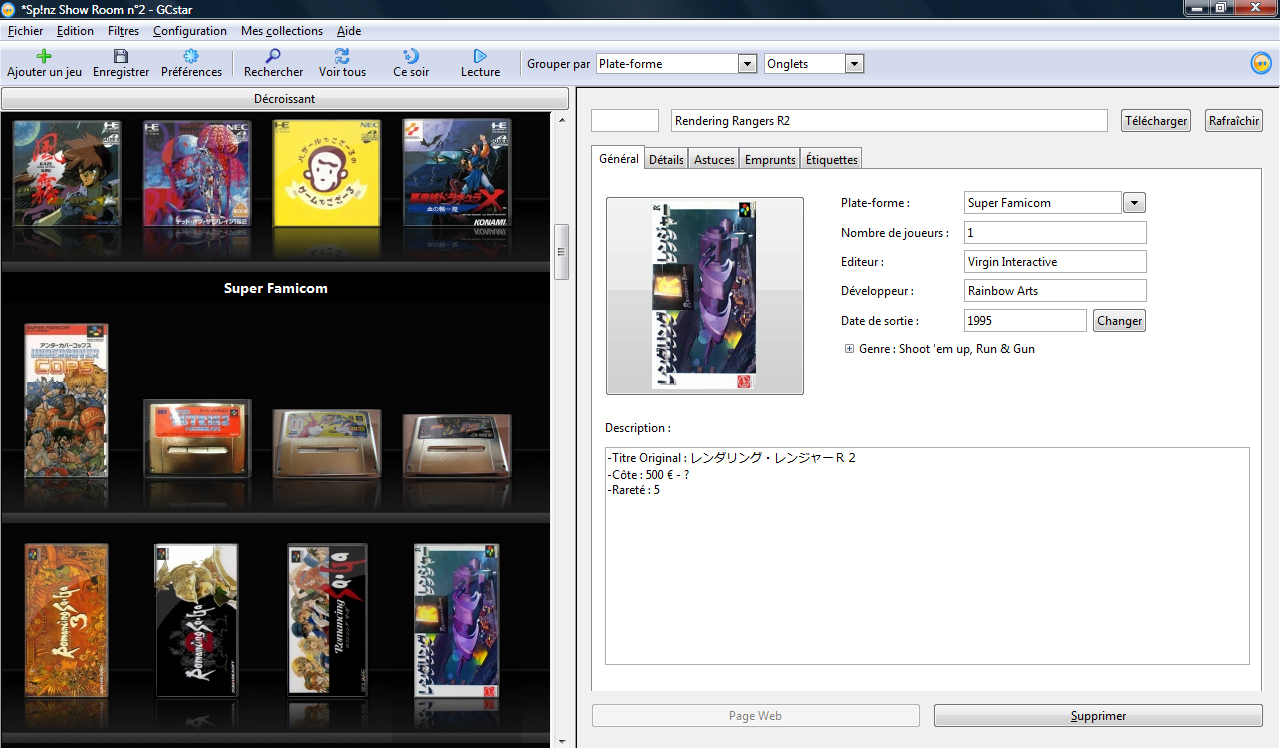The width and height of the screenshot is (1280, 748).
Task: Click the Développeur Rainbow Arts field
Action: click(x=1055, y=291)
